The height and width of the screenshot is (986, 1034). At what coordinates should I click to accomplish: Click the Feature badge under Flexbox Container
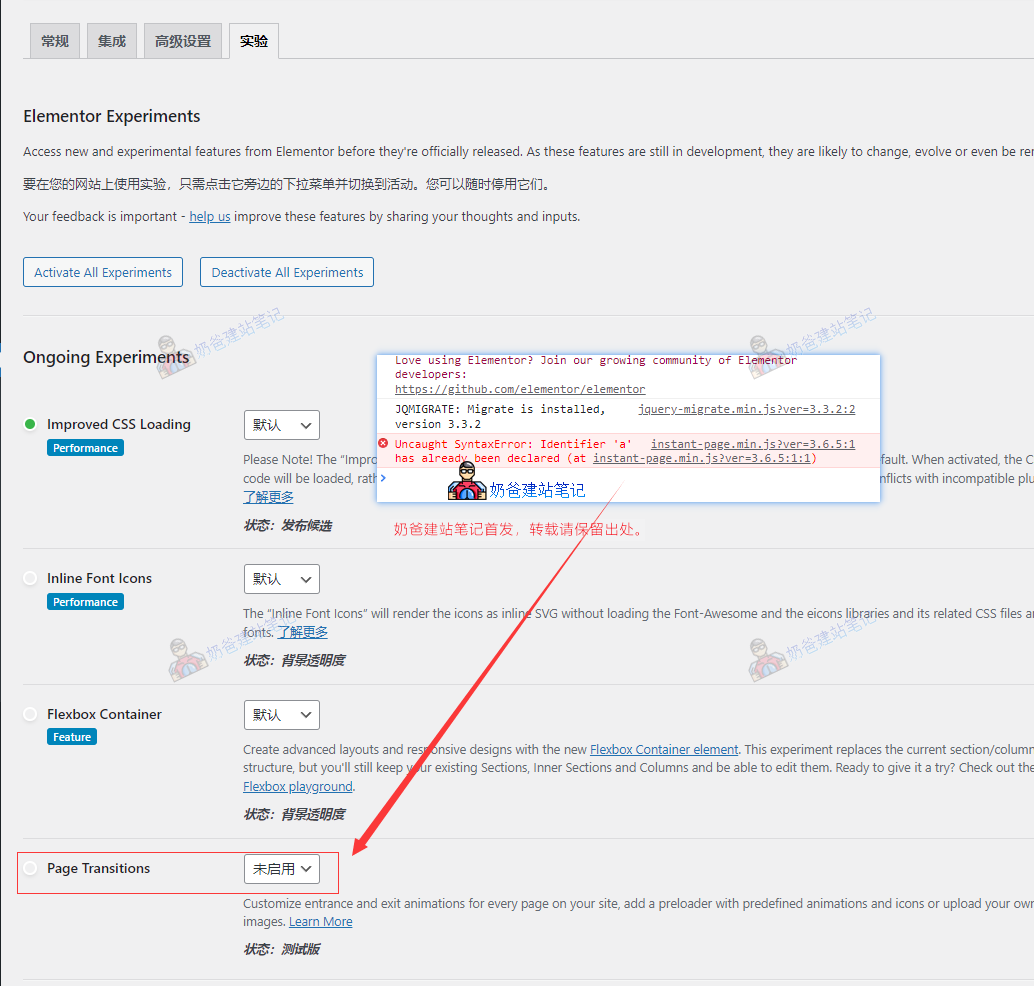coord(72,737)
